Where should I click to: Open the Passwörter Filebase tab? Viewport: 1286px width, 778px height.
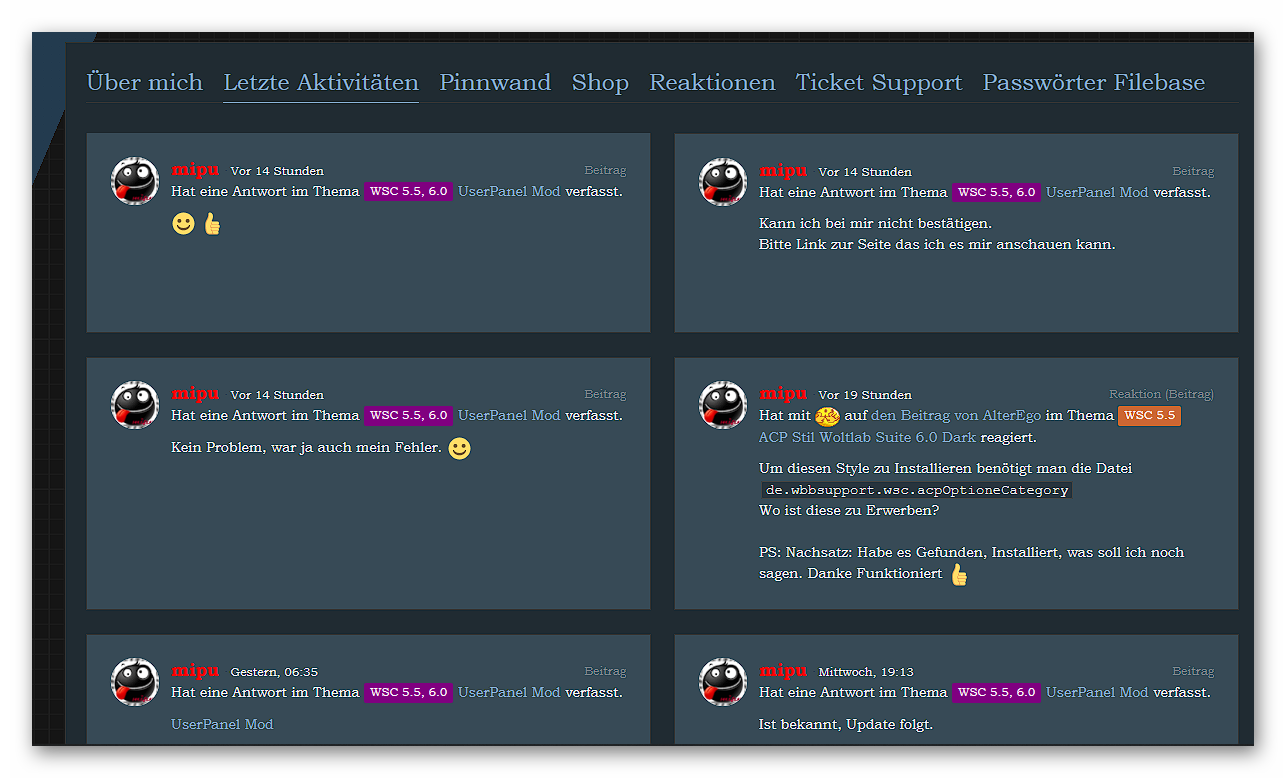click(1093, 83)
